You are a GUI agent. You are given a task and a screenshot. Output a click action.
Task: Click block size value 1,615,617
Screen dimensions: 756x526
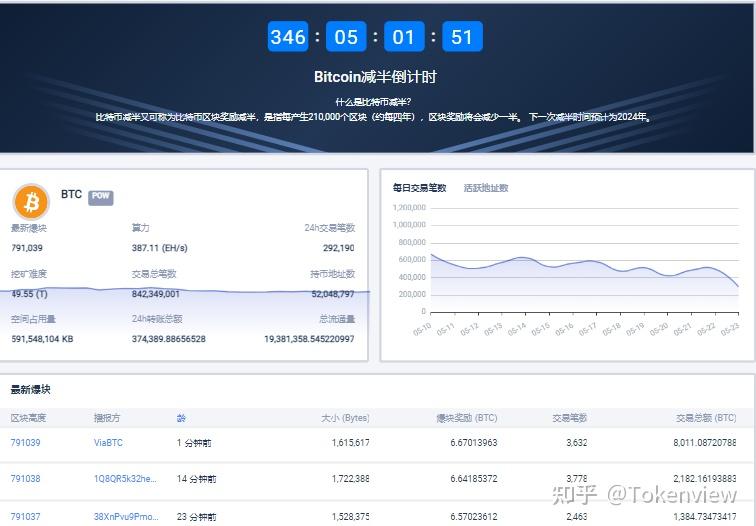[x=351, y=443]
